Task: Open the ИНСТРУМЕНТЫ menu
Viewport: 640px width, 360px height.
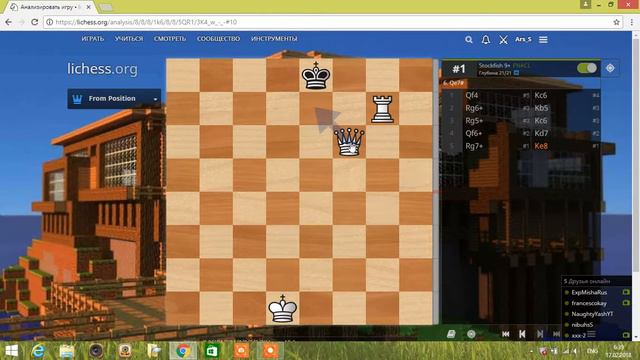Action: (x=274, y=39)
